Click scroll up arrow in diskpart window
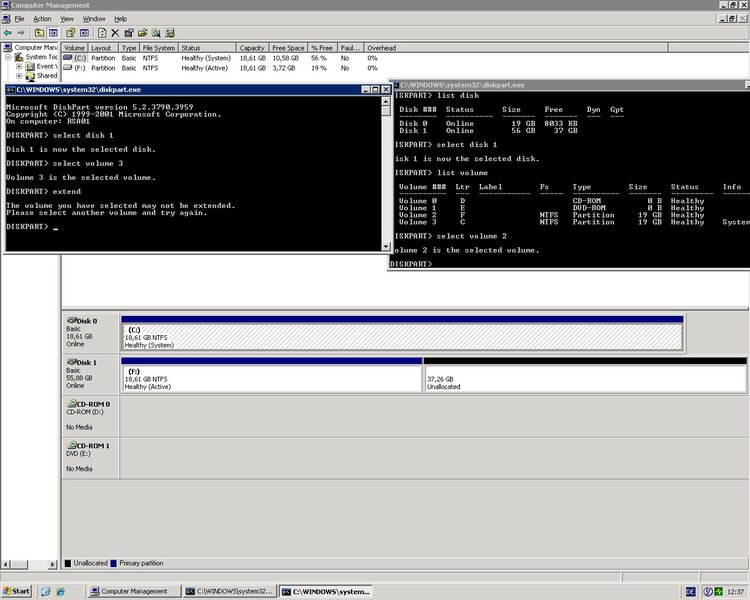The width and height of the screenshot is (750, 600). point(386,101)
